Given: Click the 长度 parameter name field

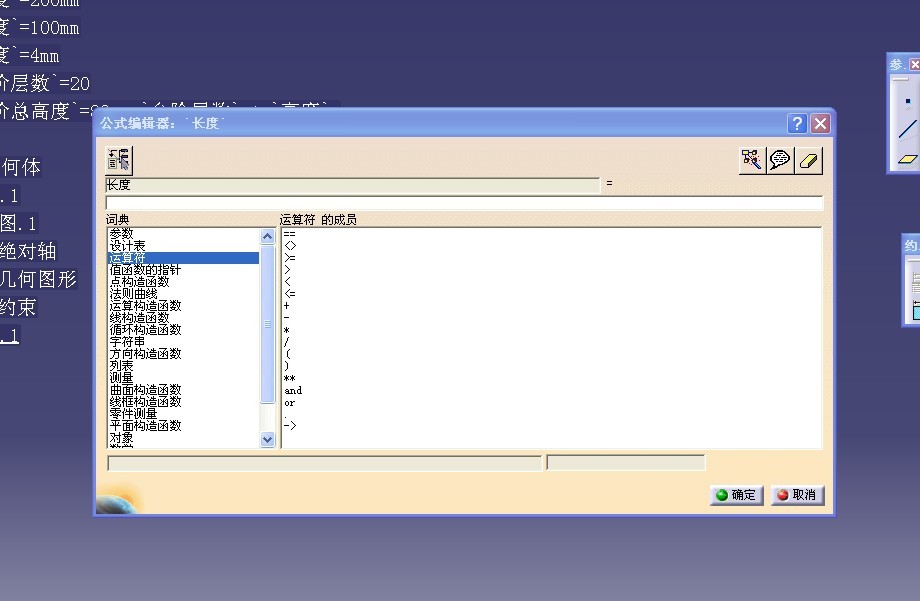Looking at the screenshot, I should pos(353,185).
